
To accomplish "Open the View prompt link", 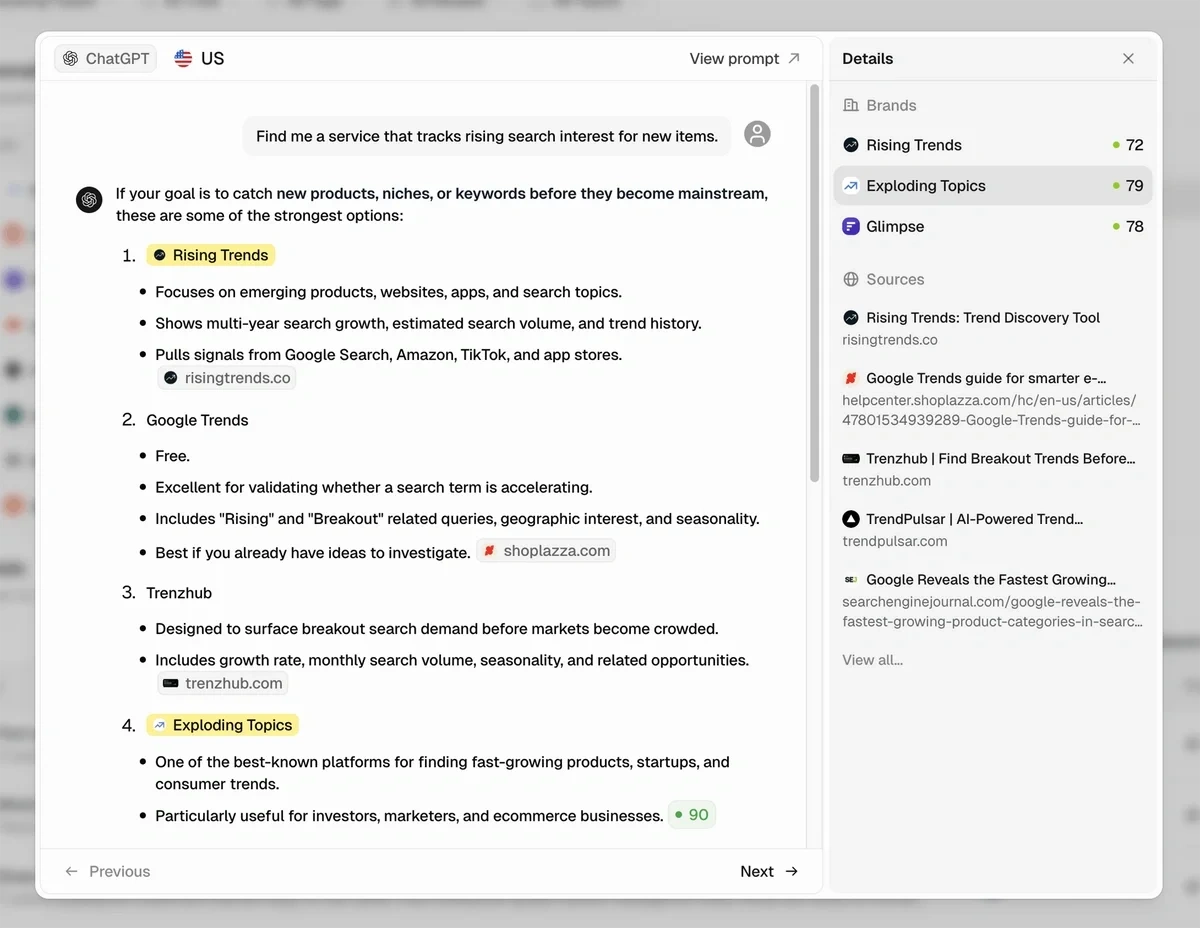I will pos(745,59).
